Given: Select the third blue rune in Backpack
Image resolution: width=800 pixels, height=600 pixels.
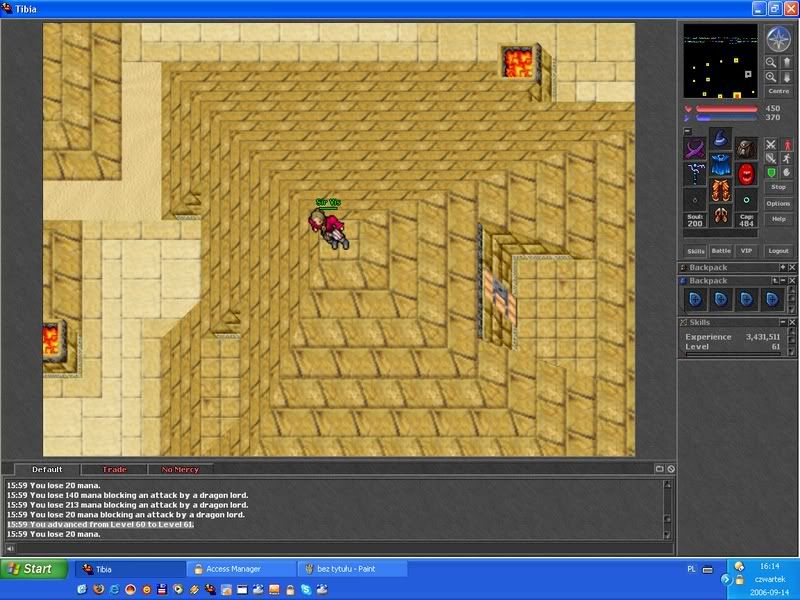Looking at the screenshot, I should point(746,299).
